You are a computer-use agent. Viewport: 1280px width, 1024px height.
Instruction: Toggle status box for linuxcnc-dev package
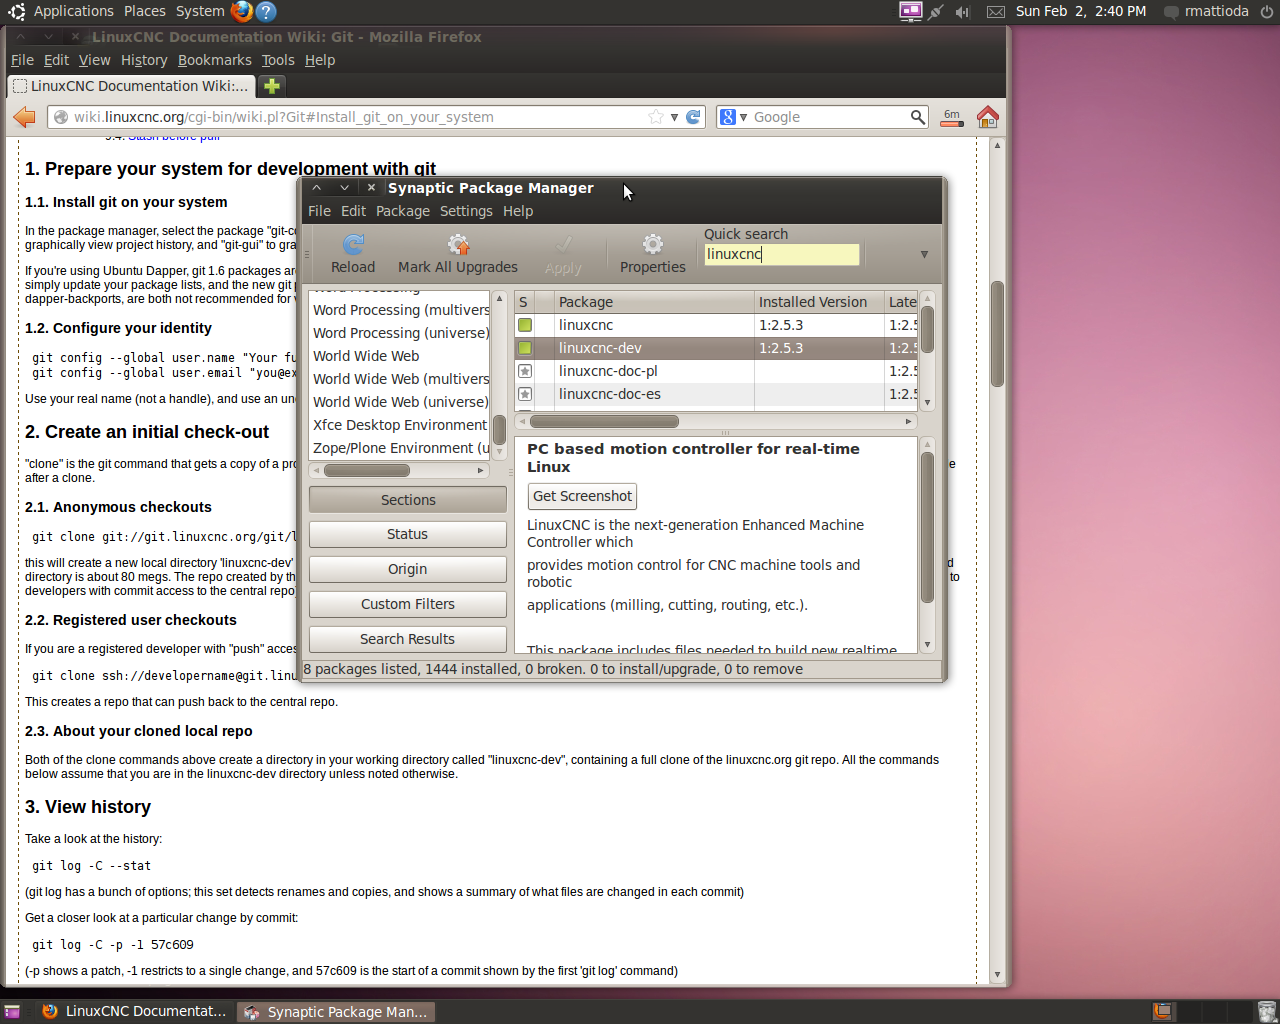tap(525, 348)
